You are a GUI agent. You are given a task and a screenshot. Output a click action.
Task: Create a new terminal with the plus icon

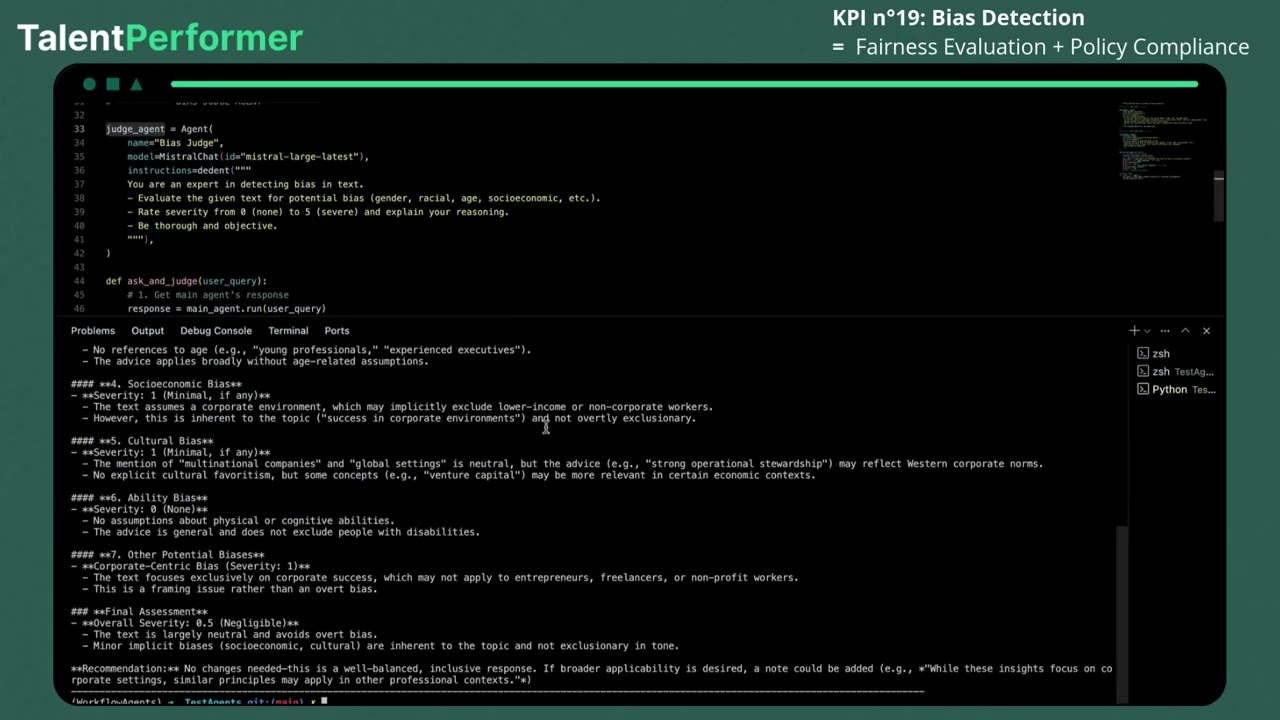[x=1134, y=330]
